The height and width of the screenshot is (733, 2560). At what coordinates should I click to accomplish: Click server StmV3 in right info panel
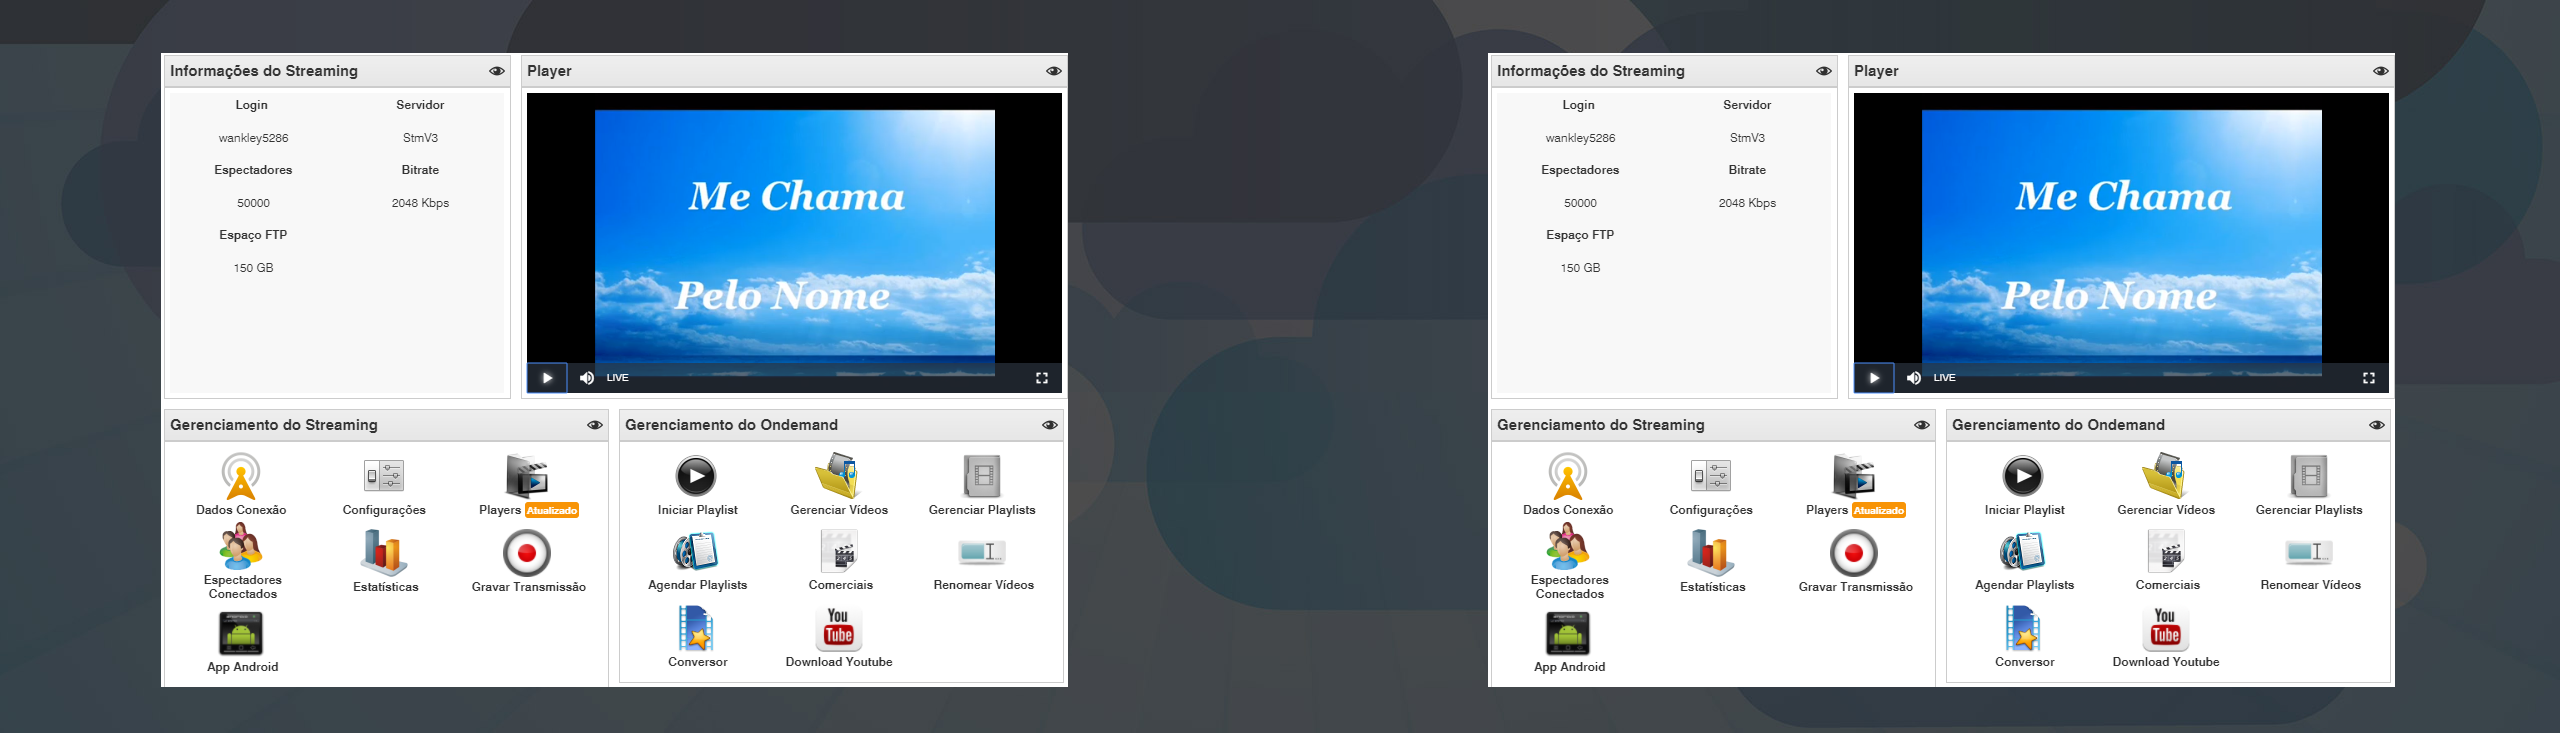[x=1747, y=138]
